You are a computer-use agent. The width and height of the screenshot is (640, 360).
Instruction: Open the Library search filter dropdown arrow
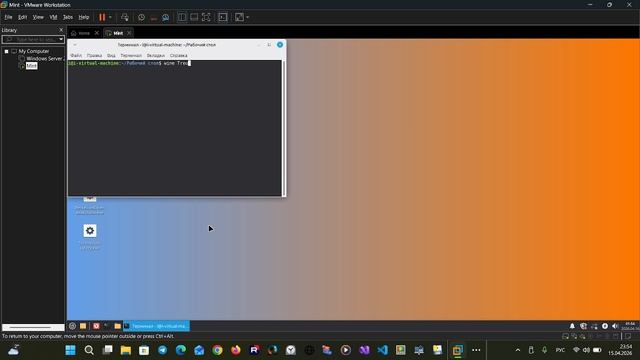point(61,39)
